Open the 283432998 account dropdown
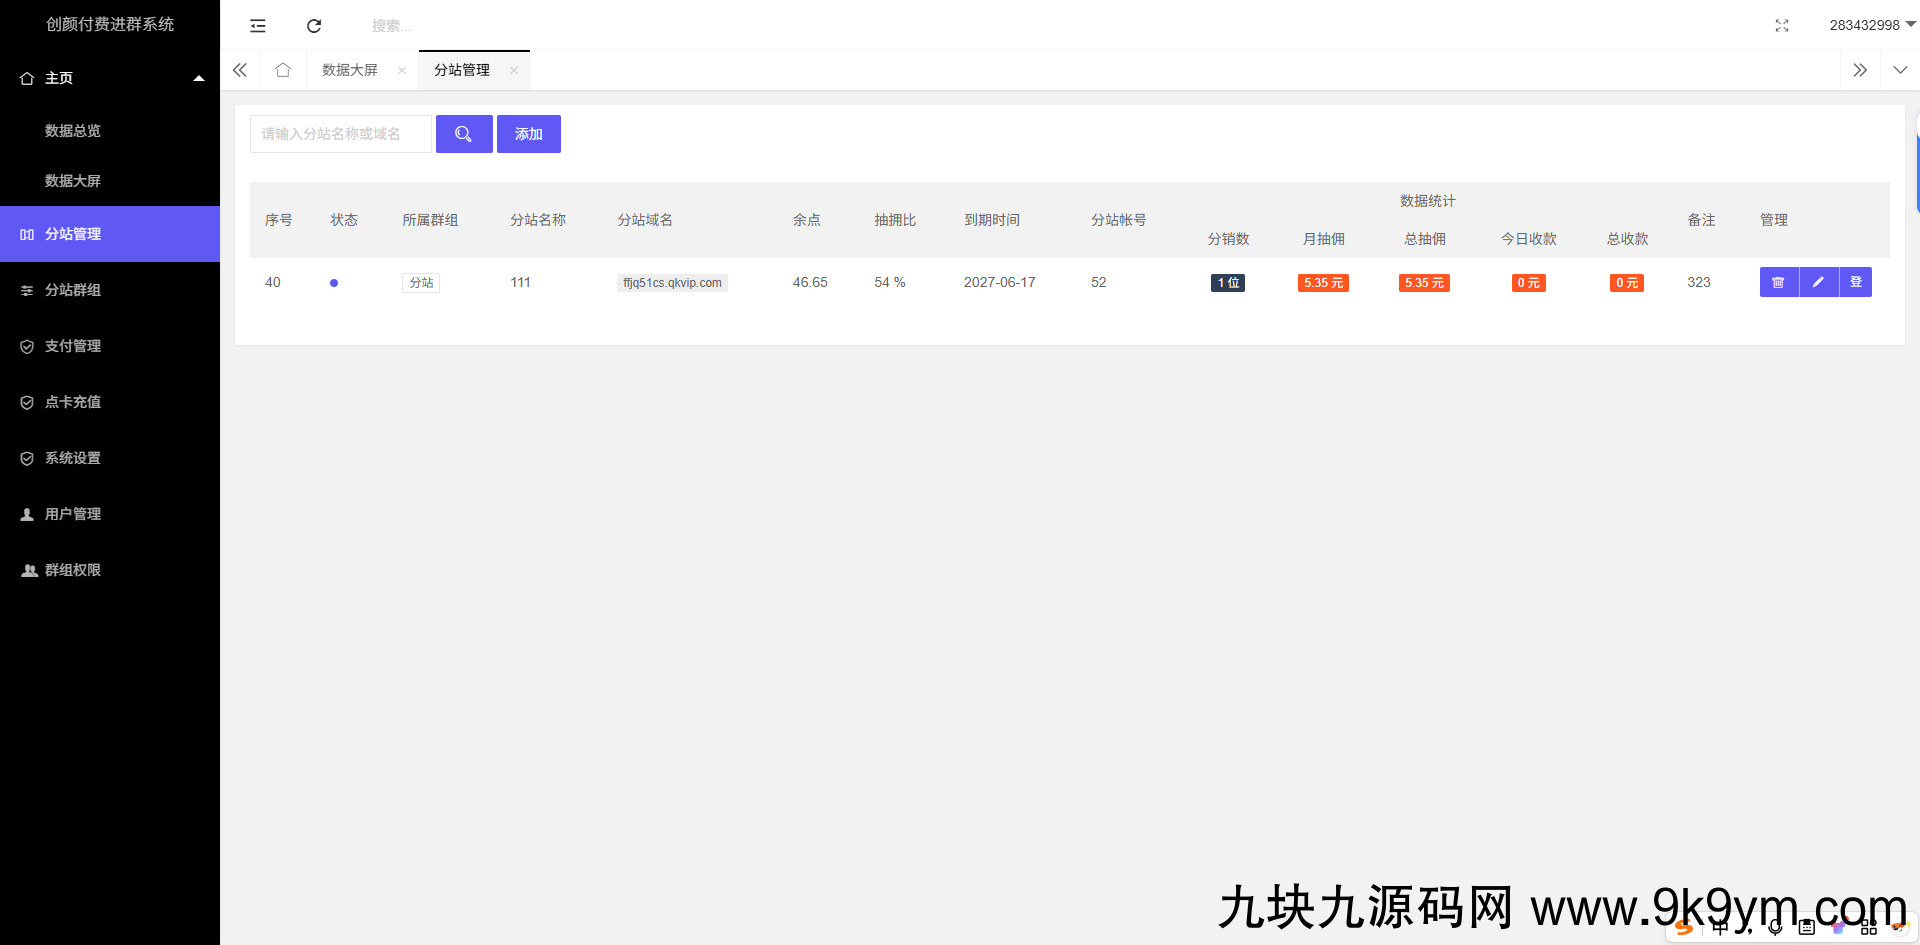 pyautogui.click(x=1871, y=25)
